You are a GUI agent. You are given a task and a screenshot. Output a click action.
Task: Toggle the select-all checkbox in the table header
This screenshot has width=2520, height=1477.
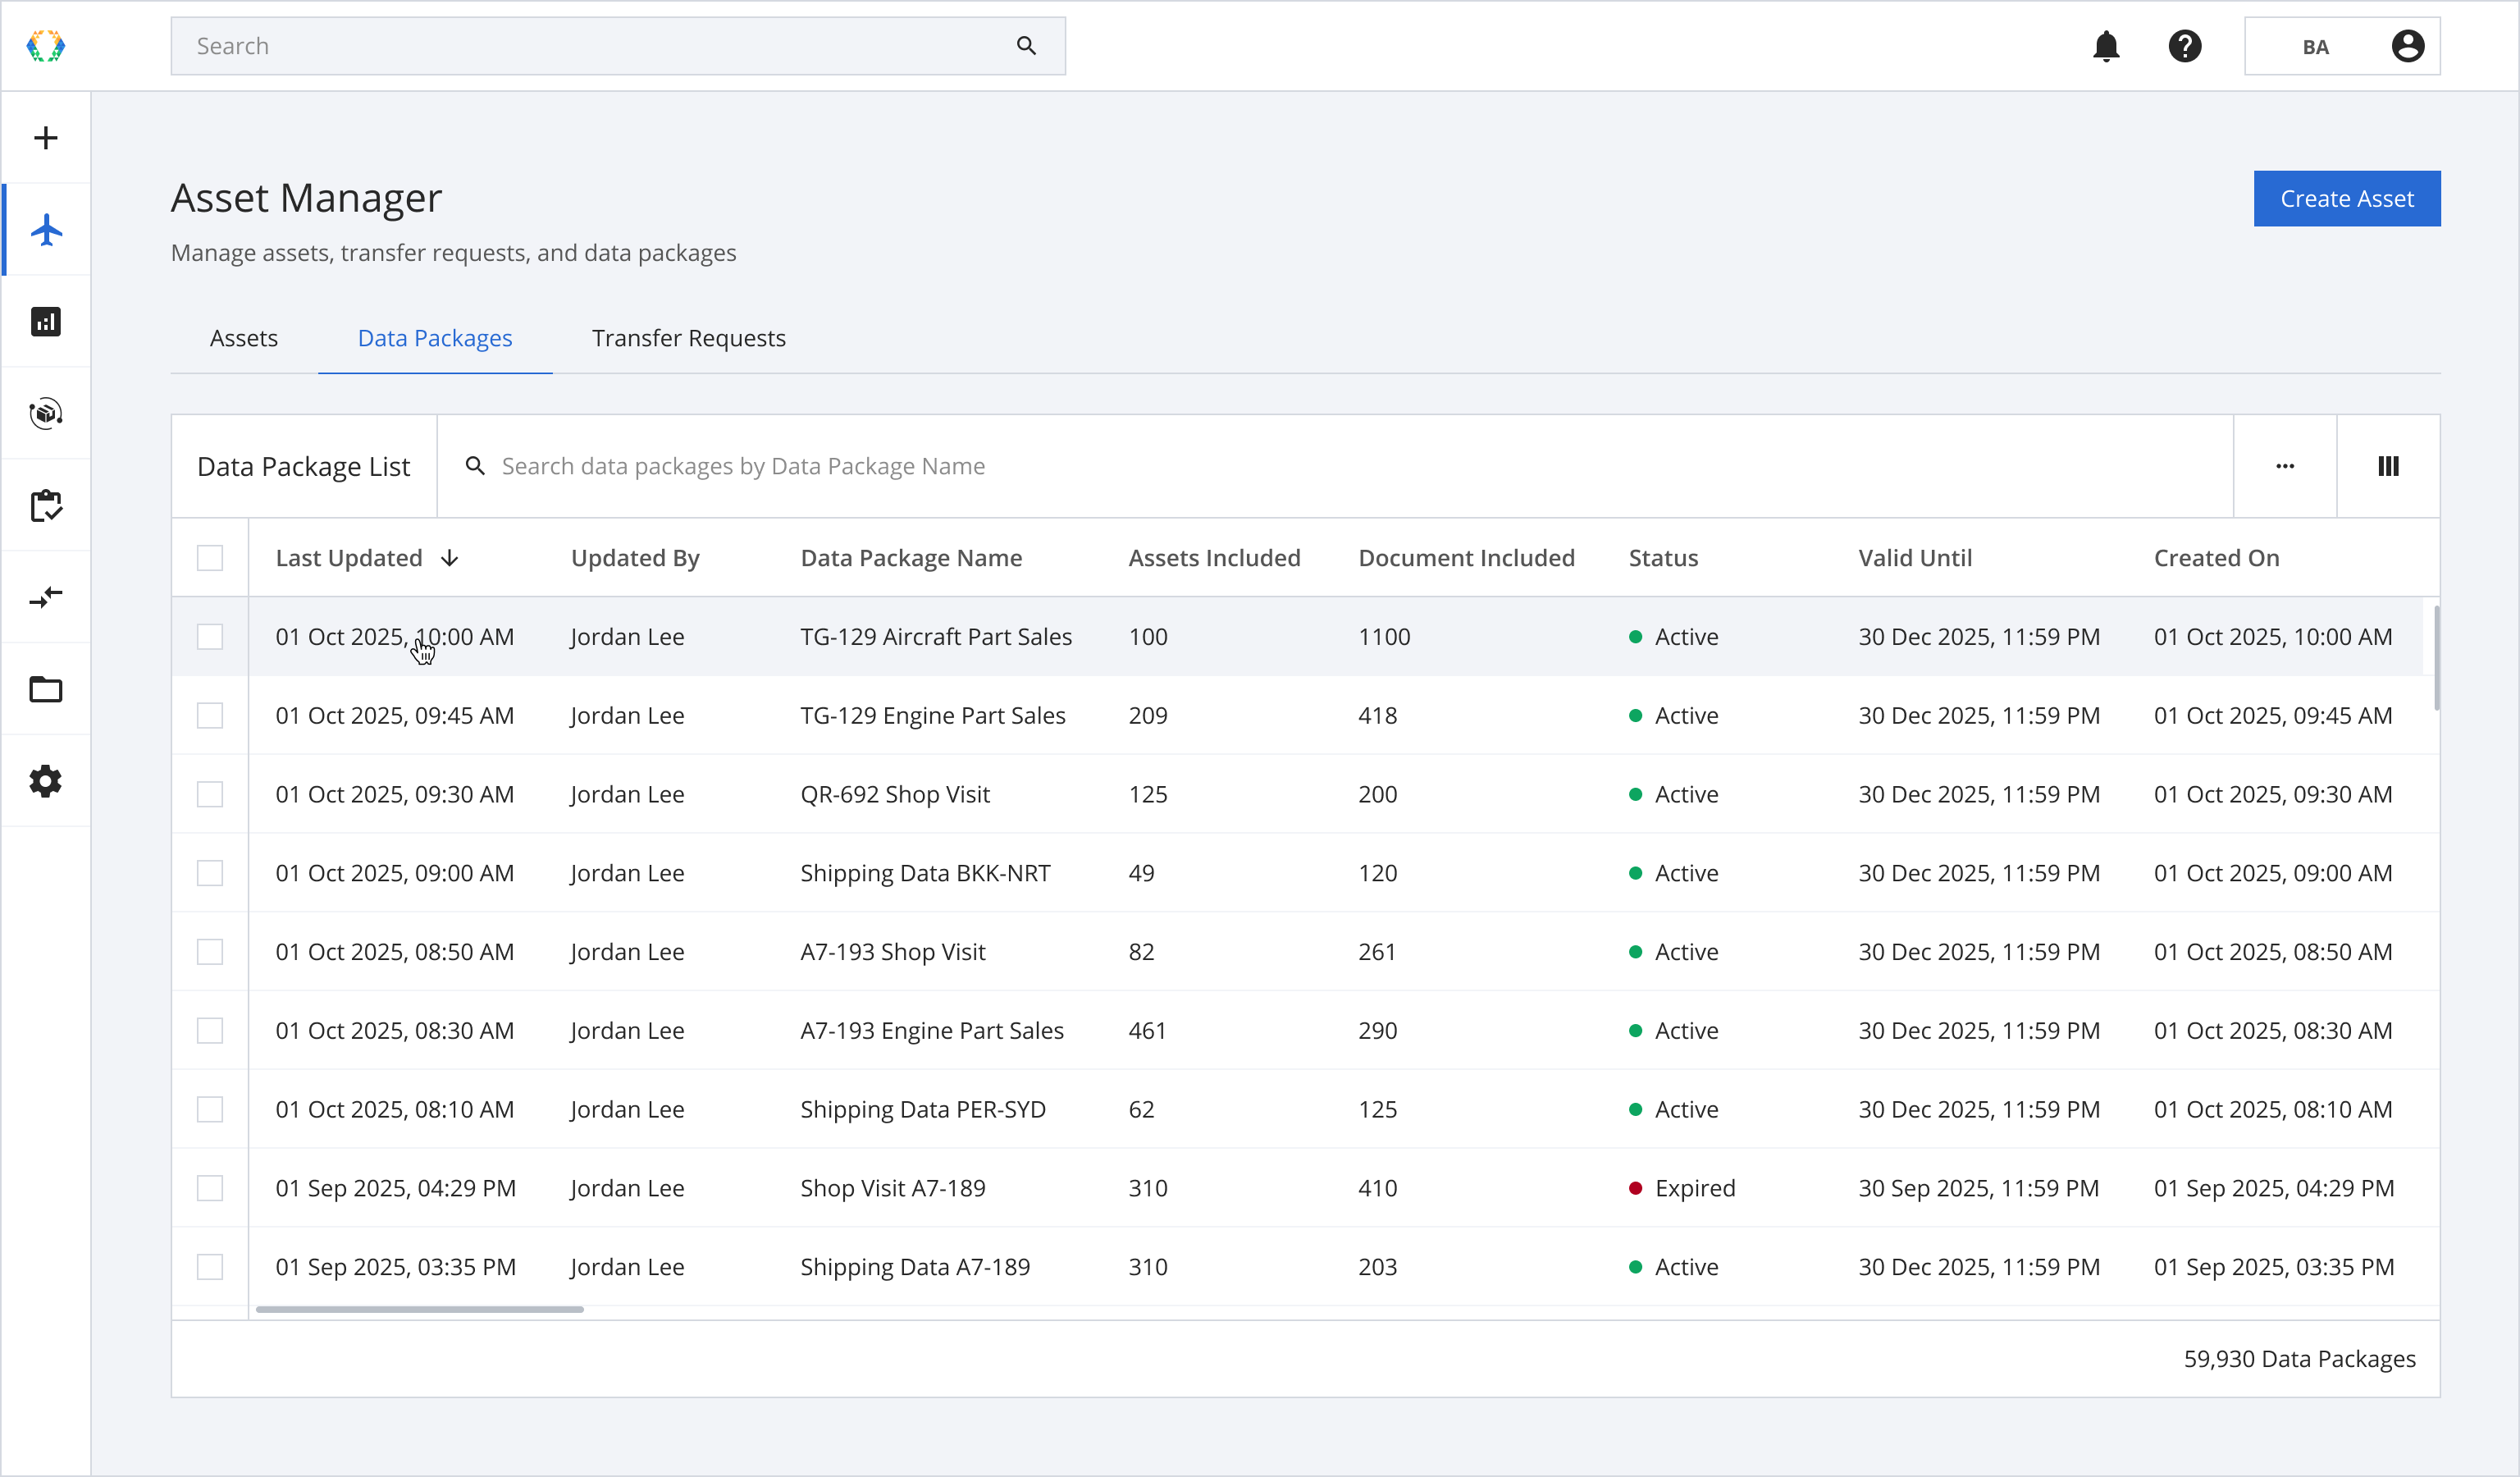pyautogui.click(x=210, y=558)
